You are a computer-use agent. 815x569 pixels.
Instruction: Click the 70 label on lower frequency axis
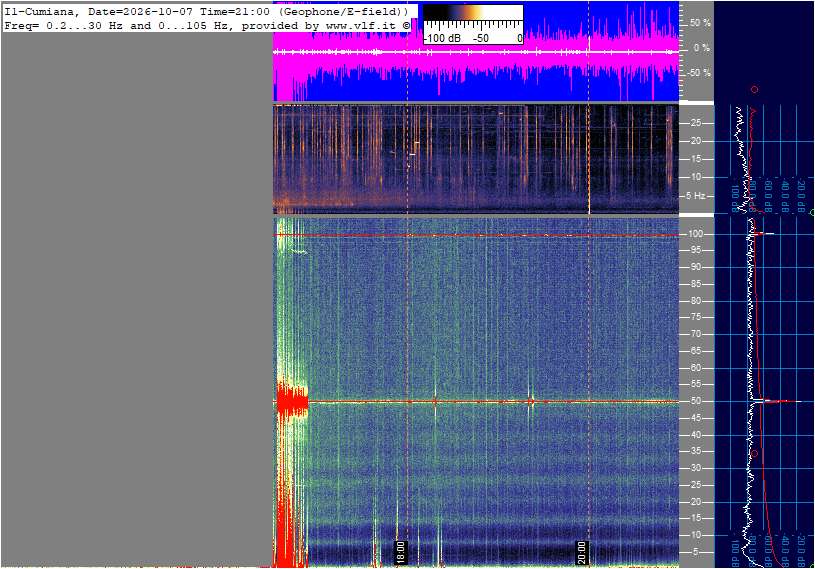[695, 334]
